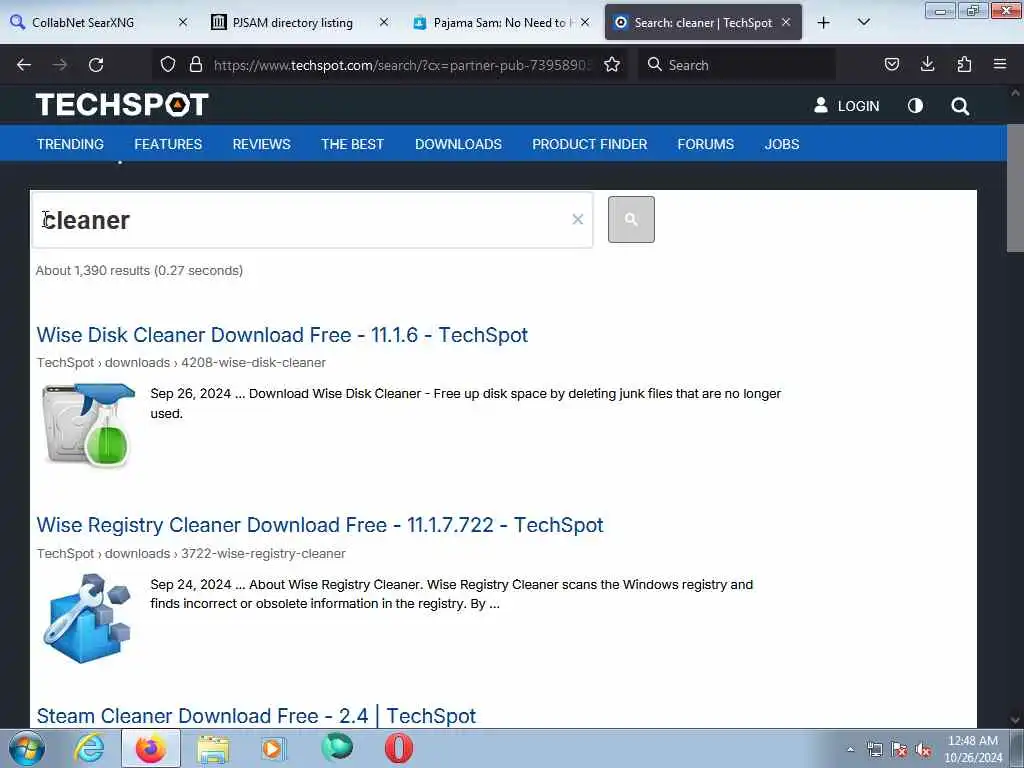1024x768 pixels.
Task: Open the muted volume tray icon
Action: [923, 749]
